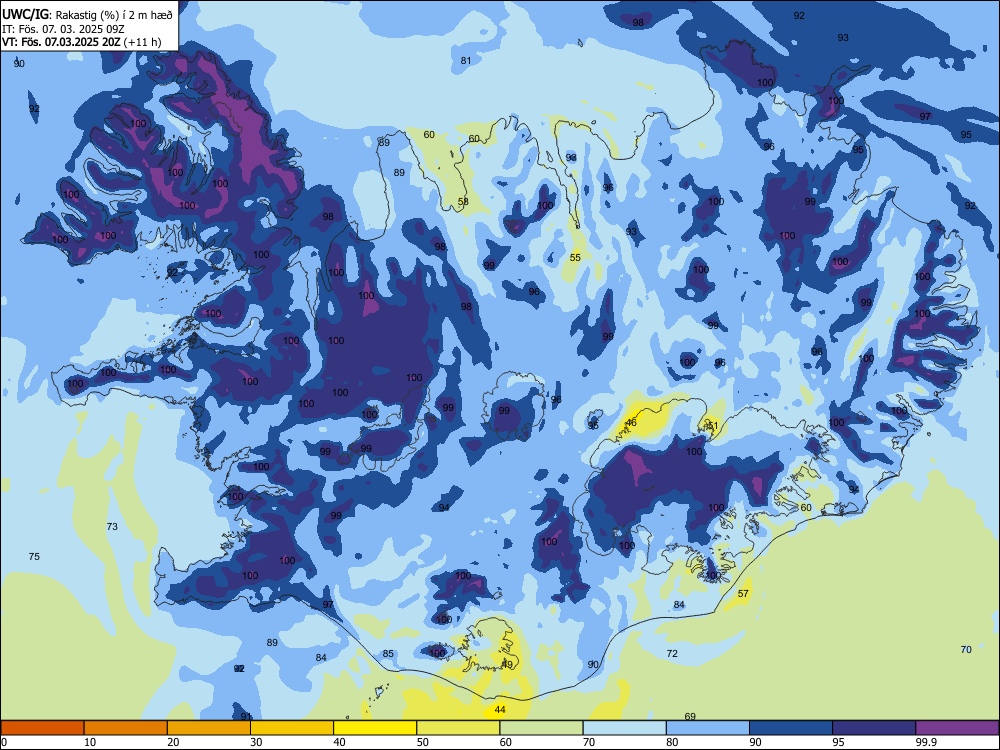The height and width of the screenshot is (750, 1000).
Task: Click the '81' humidity value on the map
Action: tap(466, 61)
